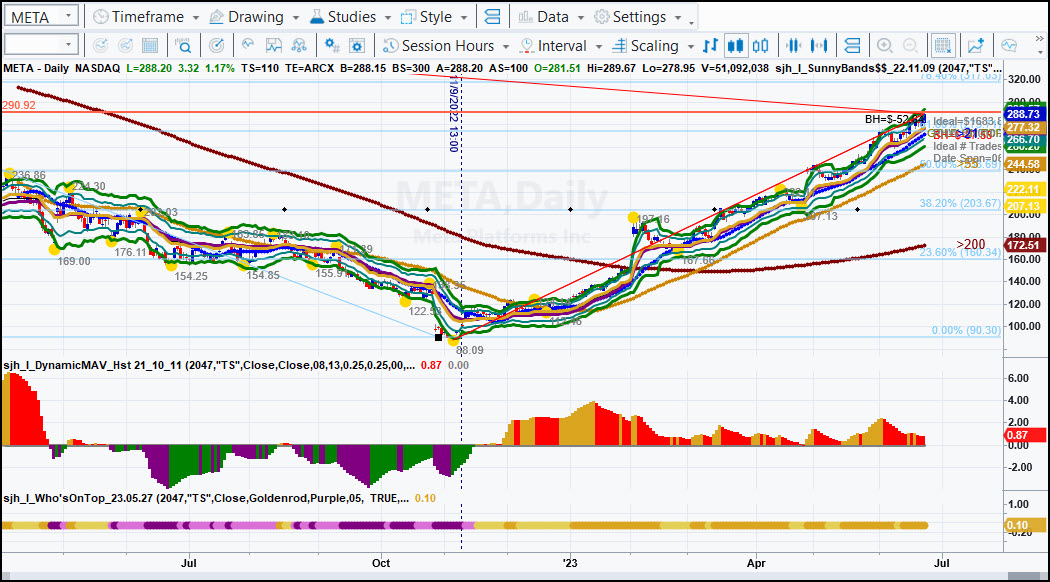Click the 38.20% (203.67) Fibonacci label
Screen dimensions: 1050x582
tap(960, 203)
